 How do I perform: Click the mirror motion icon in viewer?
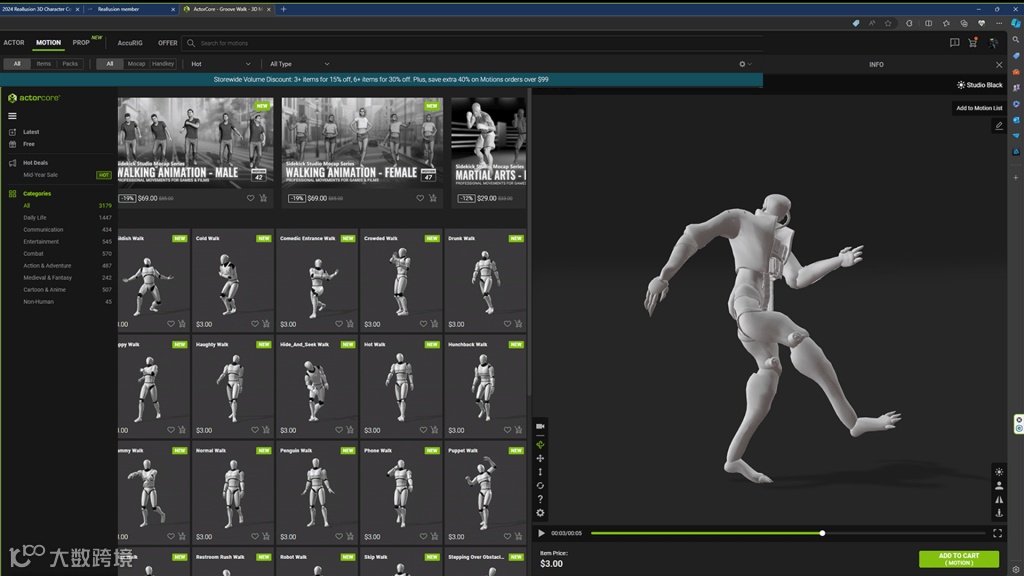click(998, 499)
